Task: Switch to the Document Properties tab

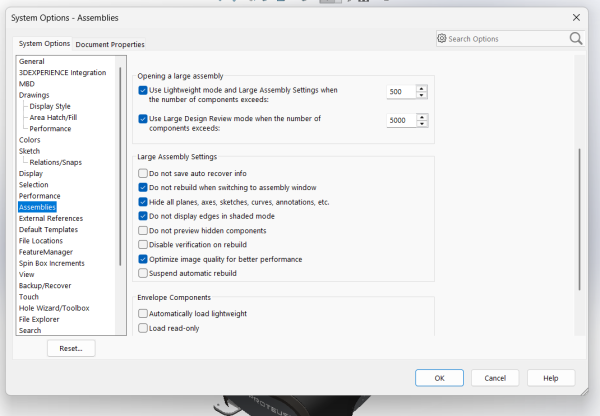Action: tap(110, 44)
